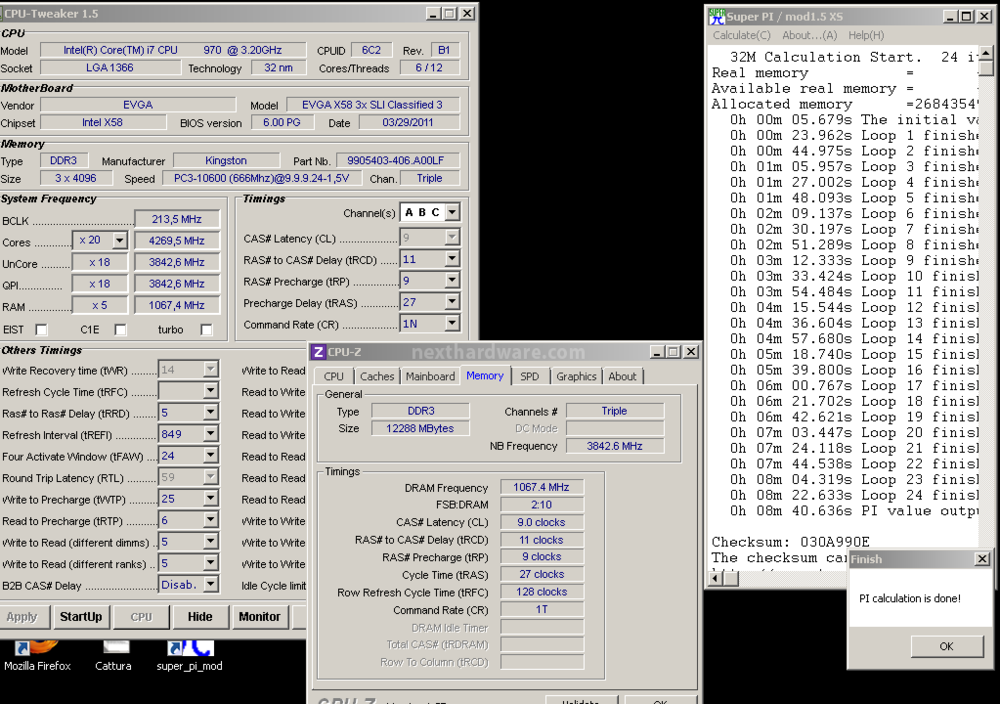Close the Finish dialog
Image resolution: width=1000 pixels, height=704 pixels.
tap(982, 559)
